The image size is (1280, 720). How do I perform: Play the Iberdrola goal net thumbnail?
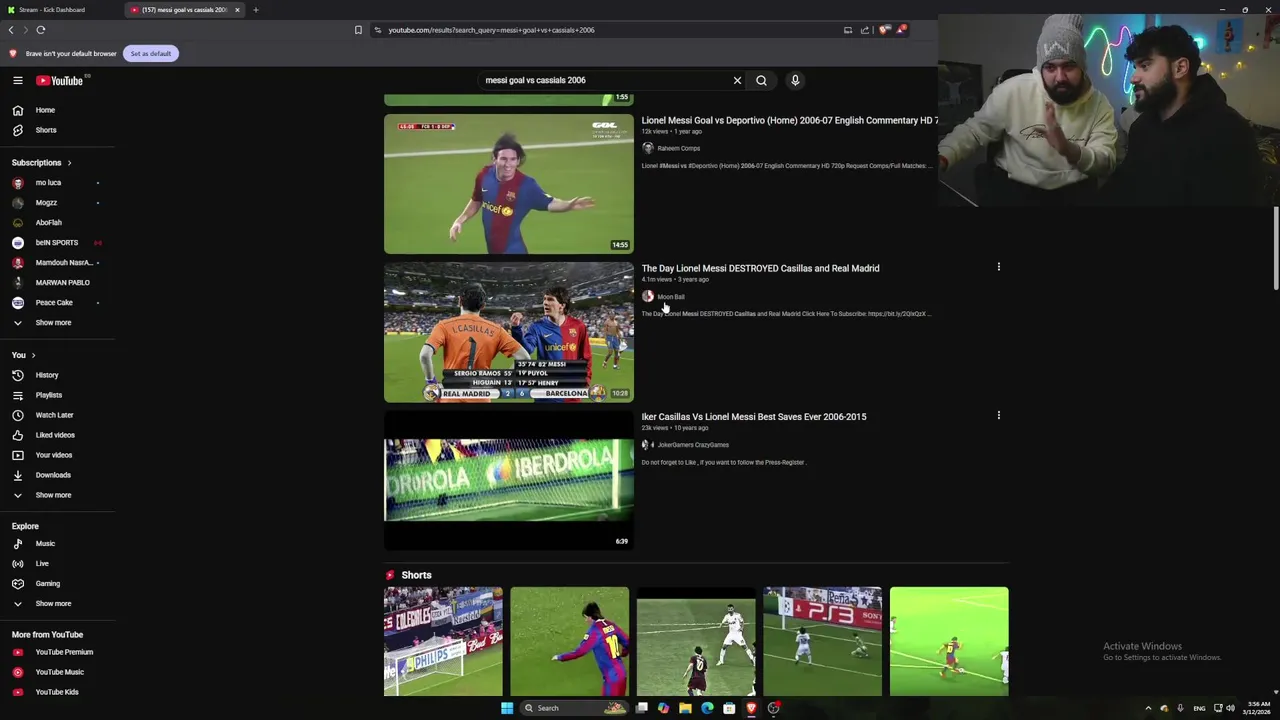(x=509, y=480)
